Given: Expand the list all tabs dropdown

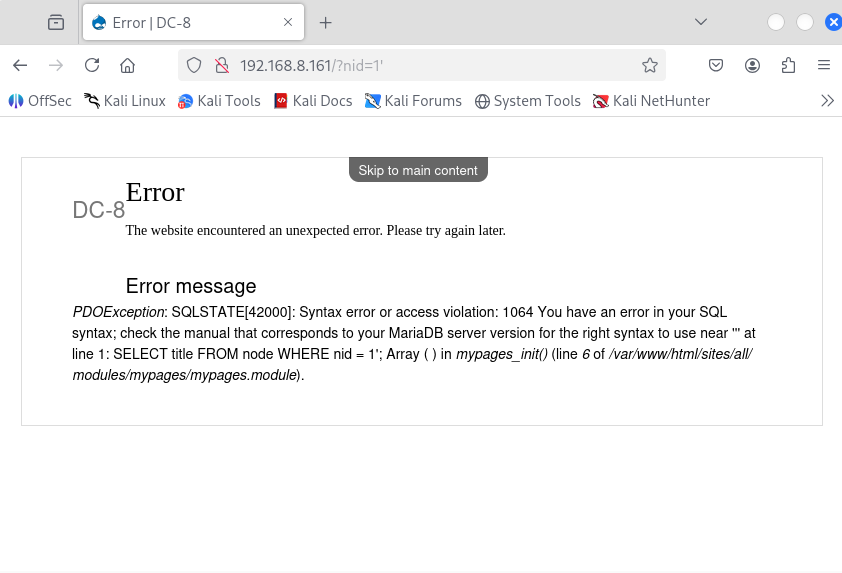Looking at the screenshot, I should [x=701, y=22].
